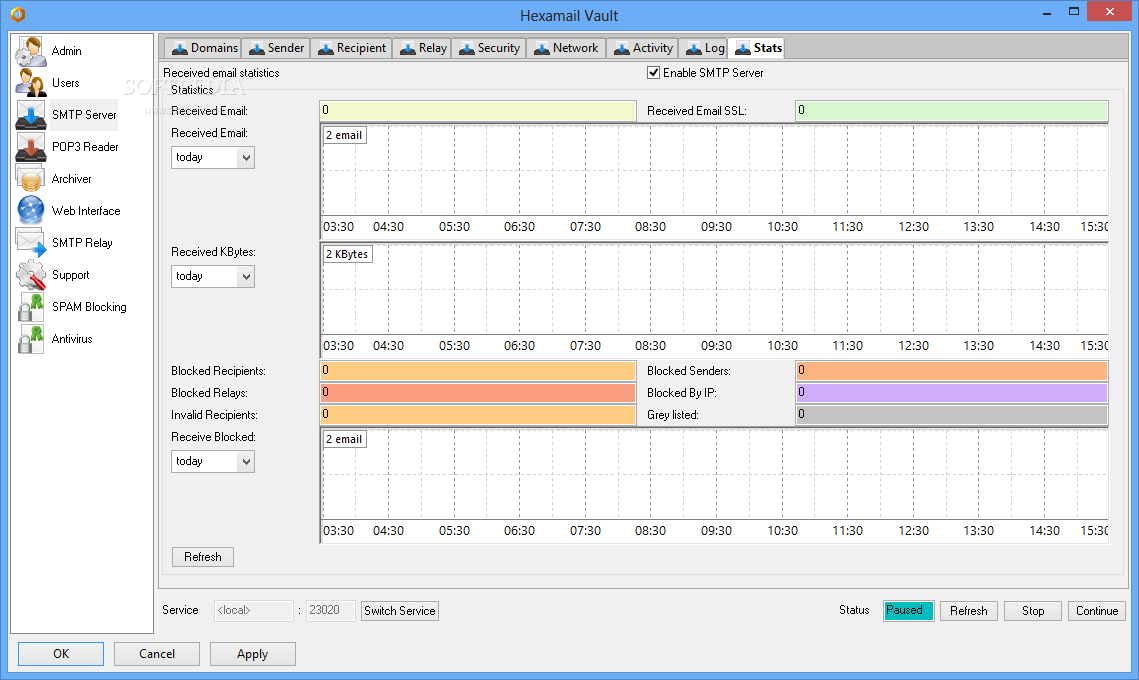
Task: Click the Stats tab label
Action: click(x=768, y=48)
